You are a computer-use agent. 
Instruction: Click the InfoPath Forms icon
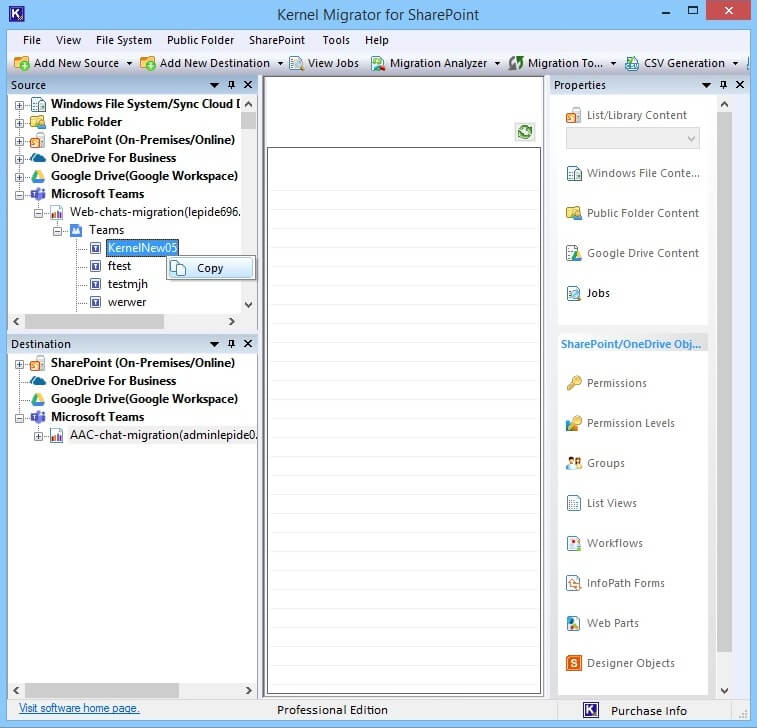coord(574,583)
